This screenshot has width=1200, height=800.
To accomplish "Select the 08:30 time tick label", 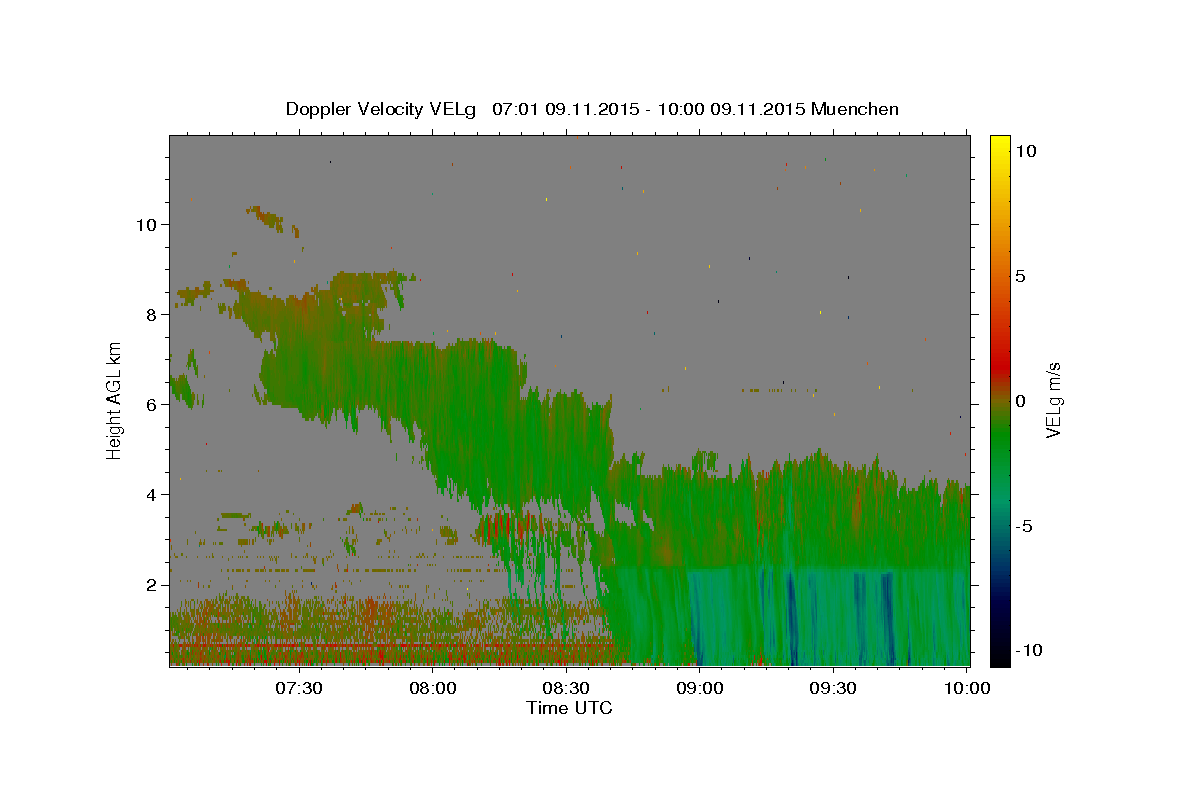I will pos(566,689).
